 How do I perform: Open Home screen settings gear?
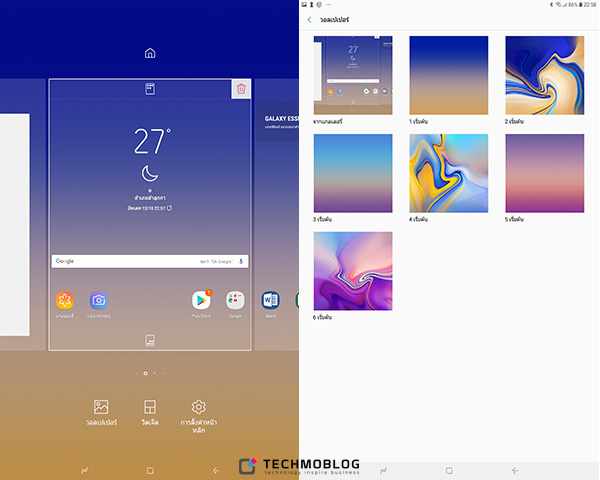pyautogui.click(x=199, y=416)
